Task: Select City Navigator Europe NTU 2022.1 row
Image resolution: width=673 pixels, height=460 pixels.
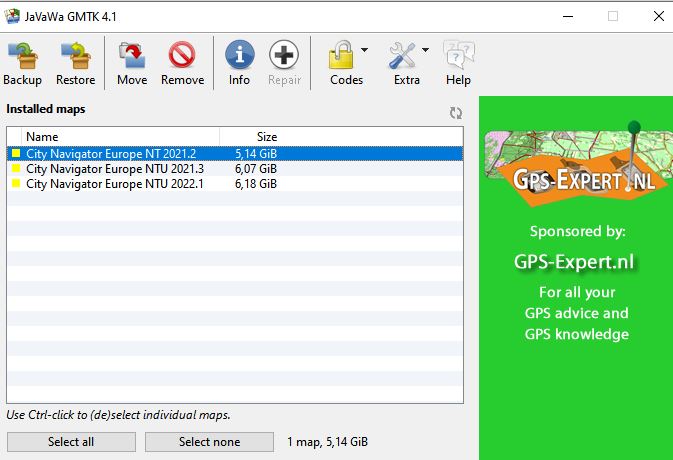Action: [x=235, y=184]
